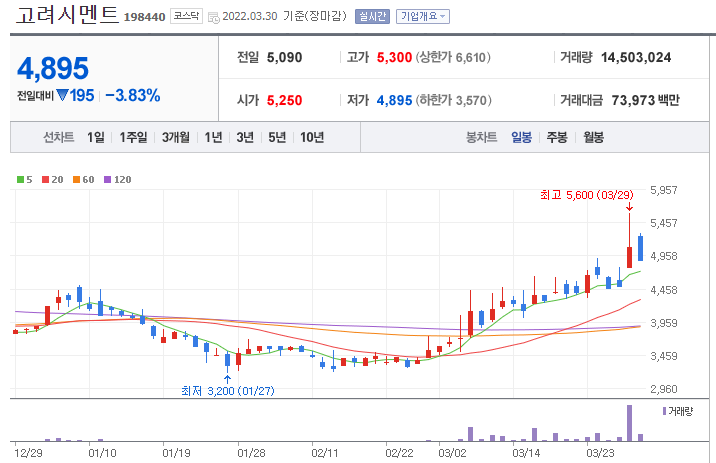The image size is (716, 463).
Task: Click the current price 4,895
Action: [x=53, y=68]
